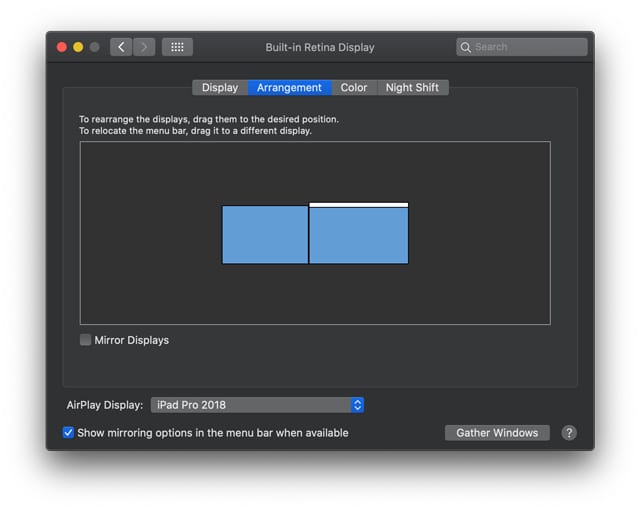The image size is (640, 511).
Task: Click the rearrange displays instruction text
Action: 209,119
